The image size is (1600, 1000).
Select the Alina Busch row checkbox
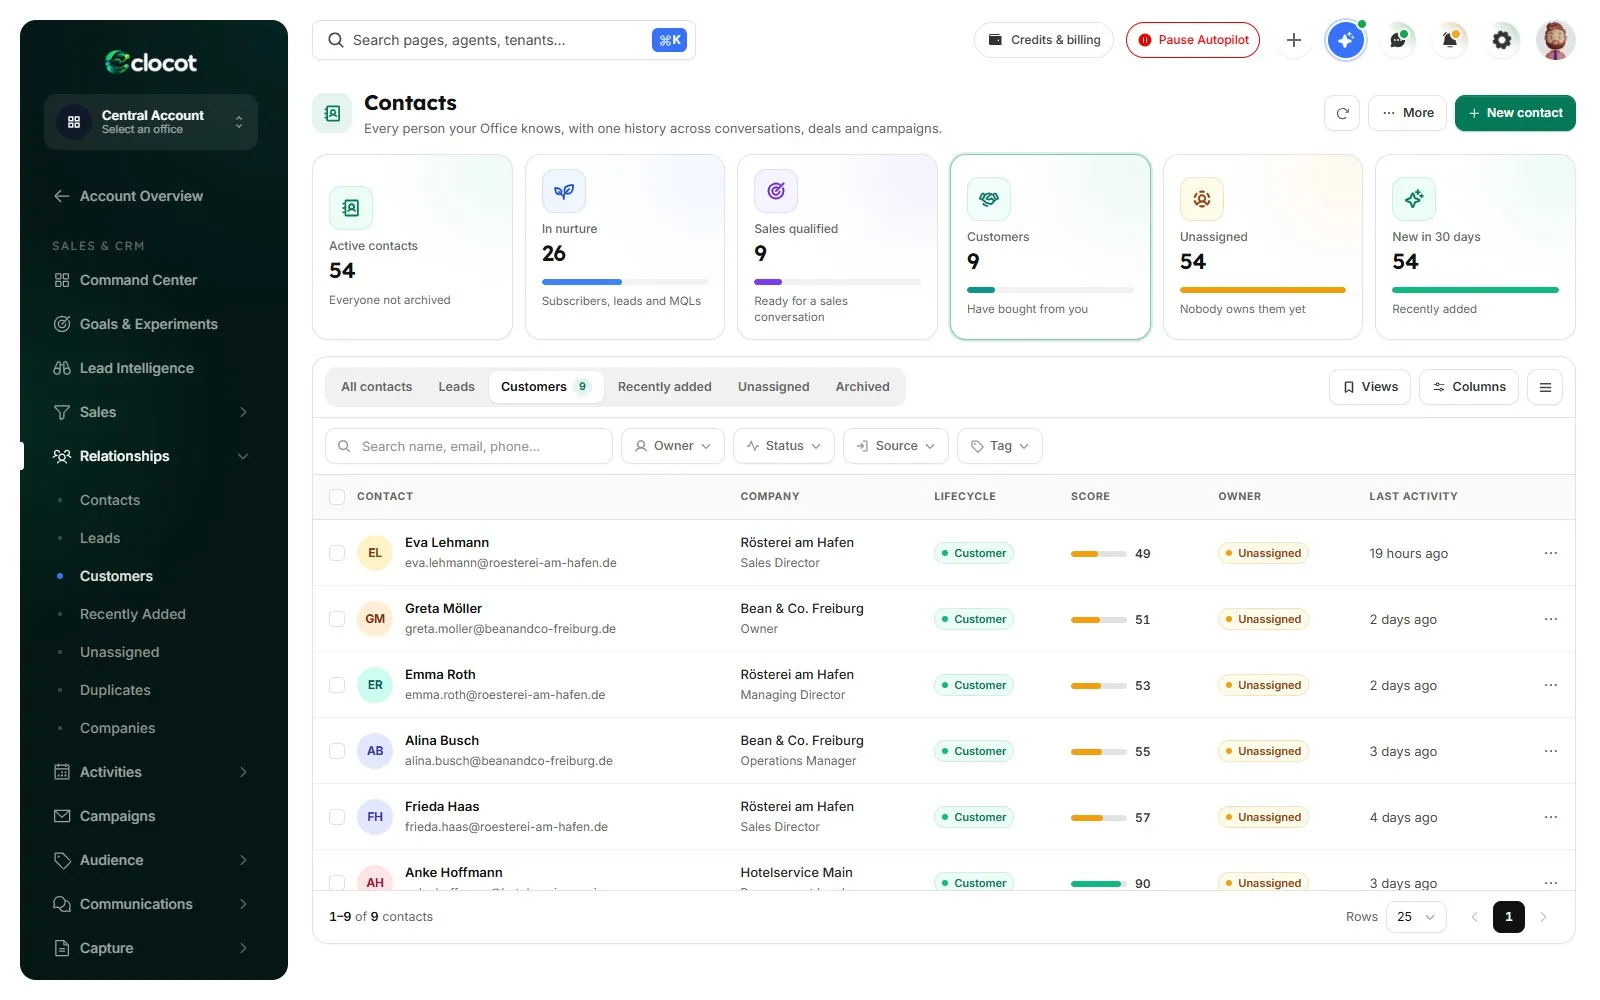(337, 751)
